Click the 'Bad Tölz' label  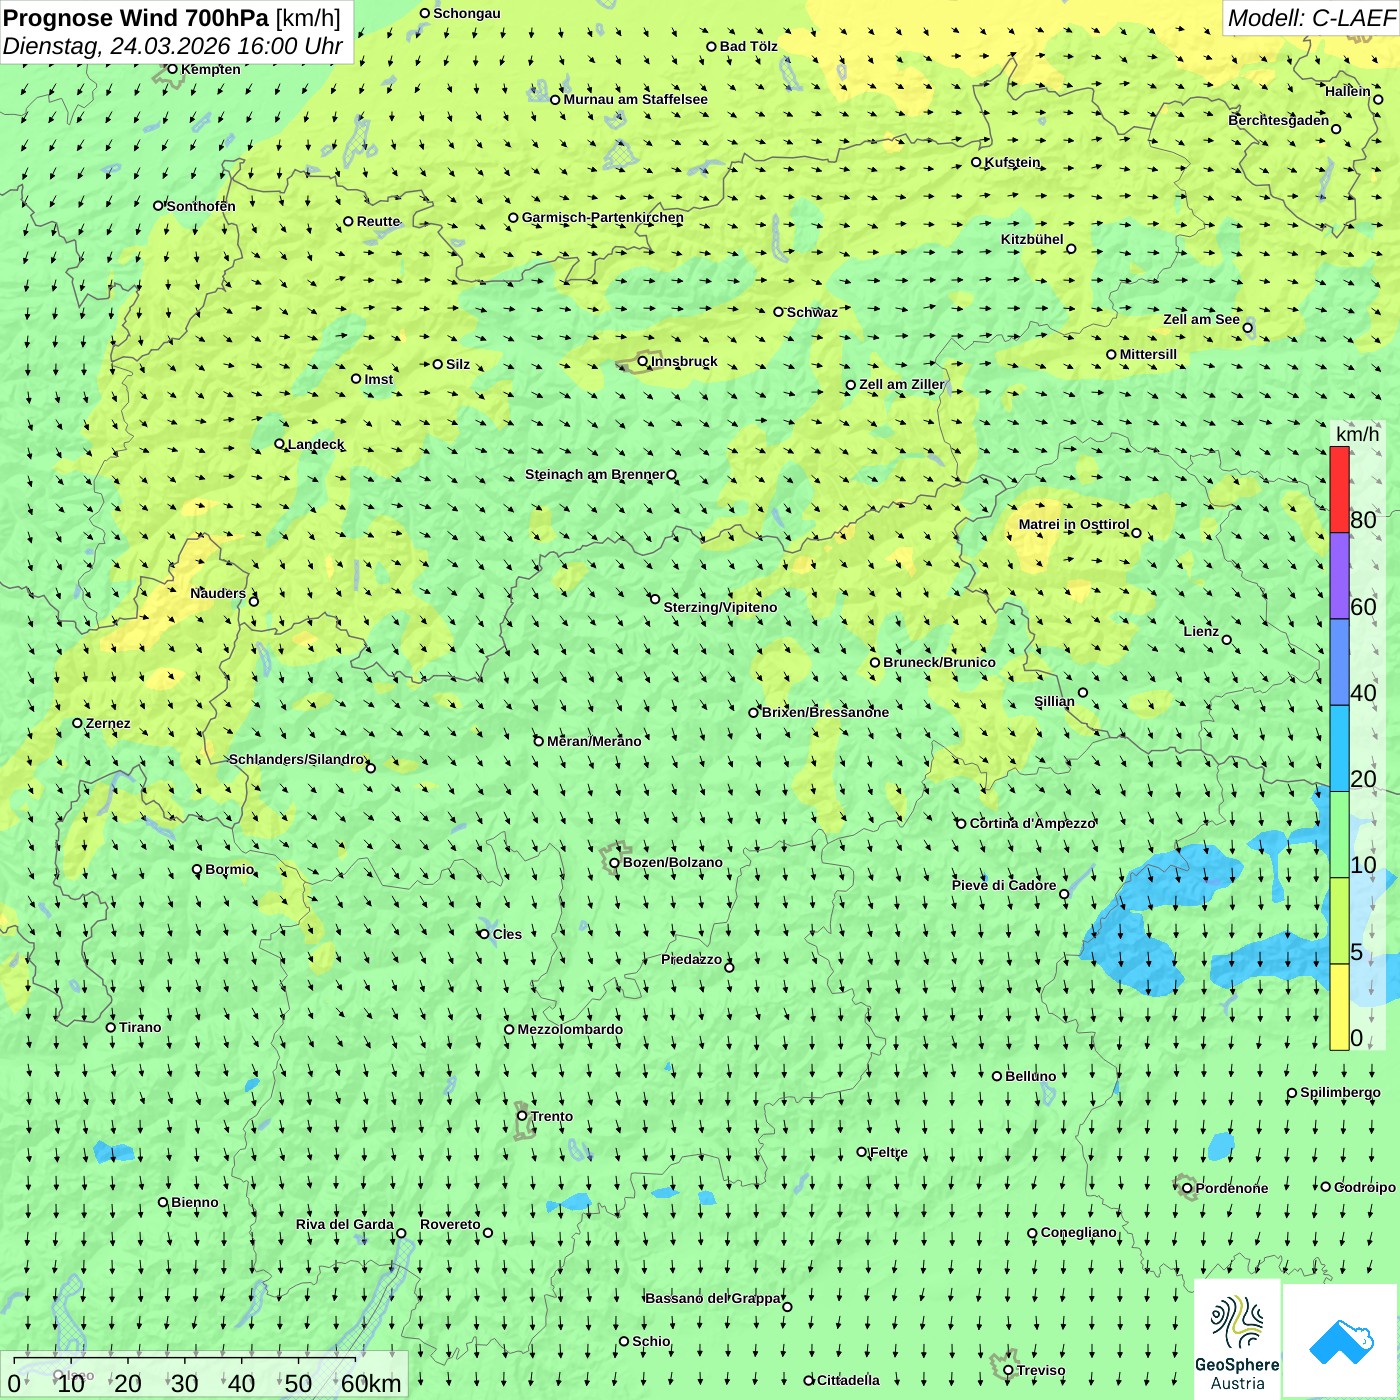[x=749, y=47]
